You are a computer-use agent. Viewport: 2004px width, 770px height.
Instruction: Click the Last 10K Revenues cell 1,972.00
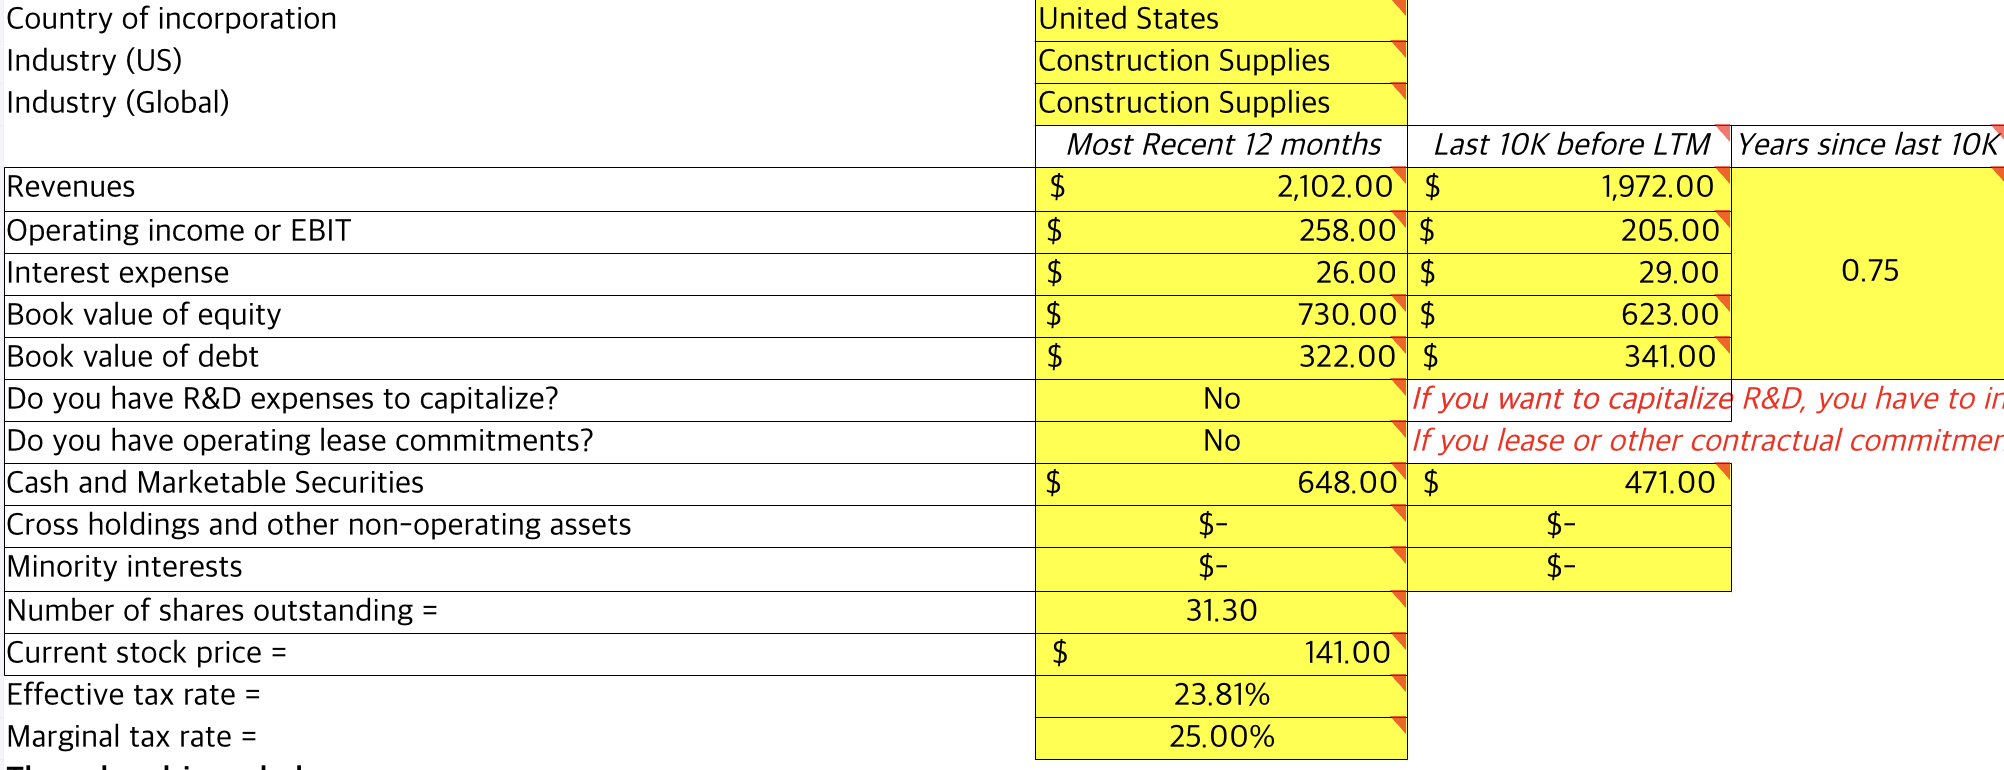[1569, 188]
